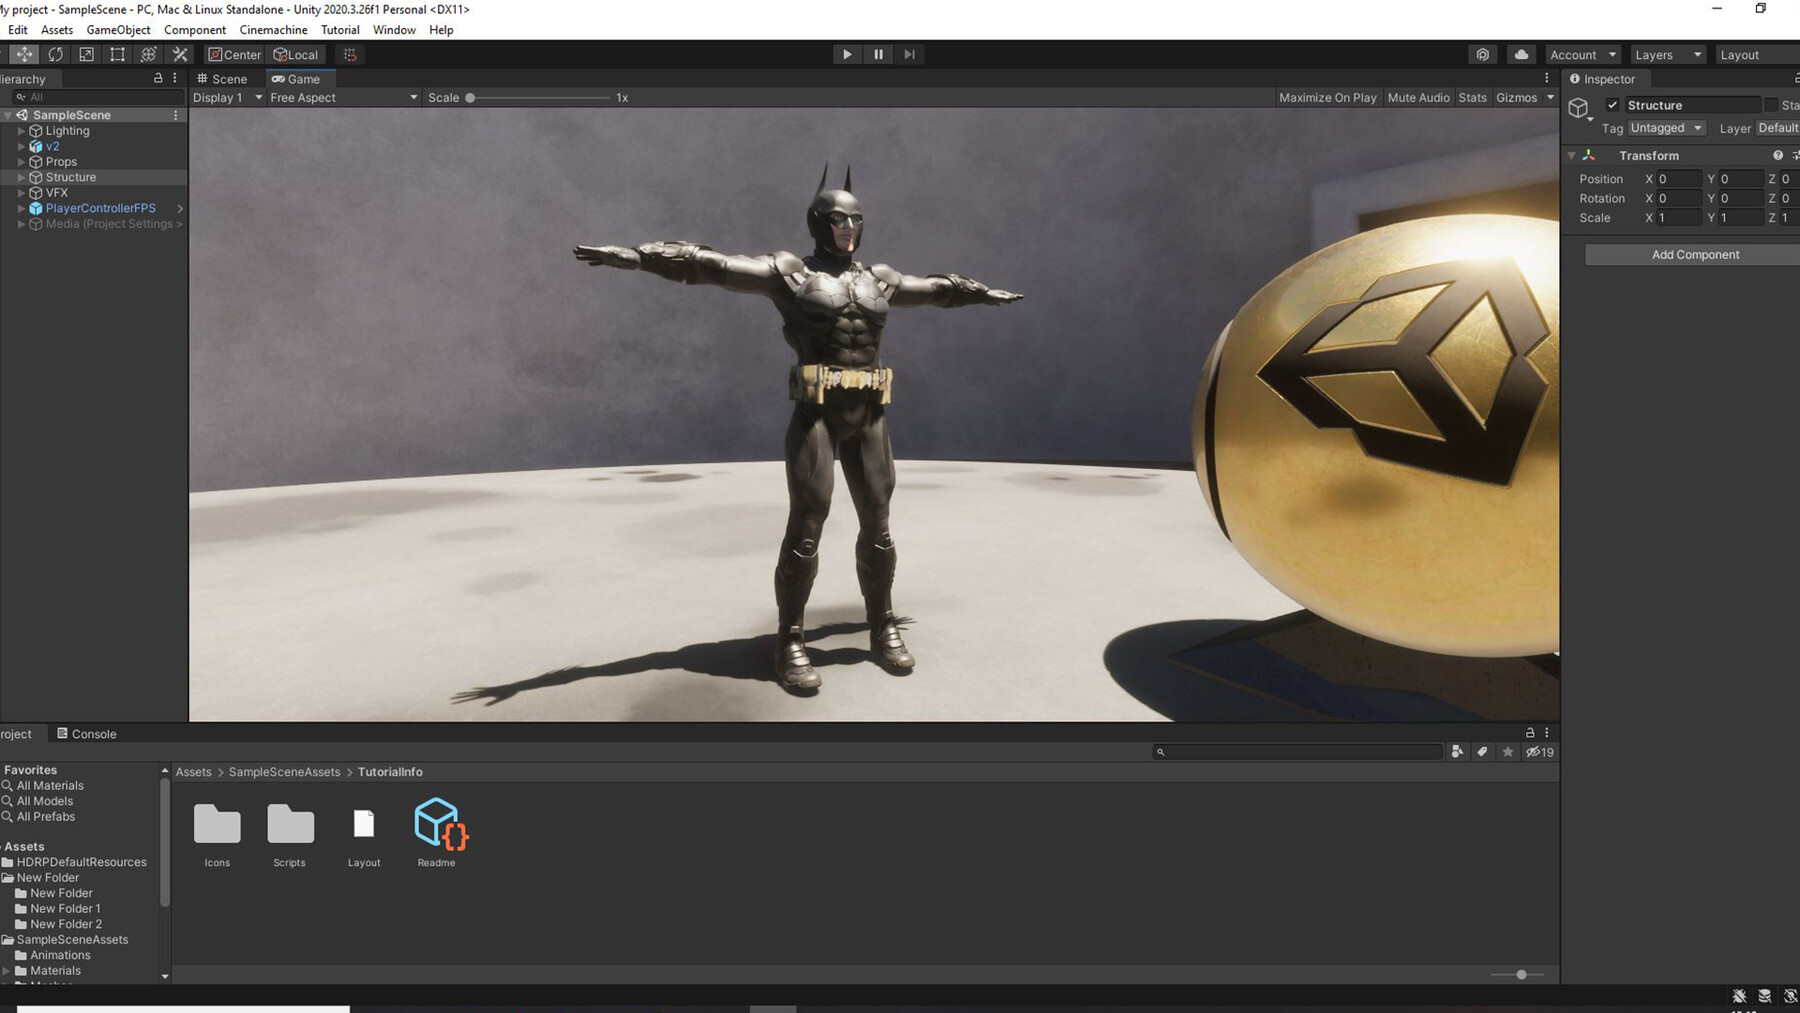The height and width of the screenshot is (1013, 1800).
Task: Pause the game playback
Action: coord(878,54)
